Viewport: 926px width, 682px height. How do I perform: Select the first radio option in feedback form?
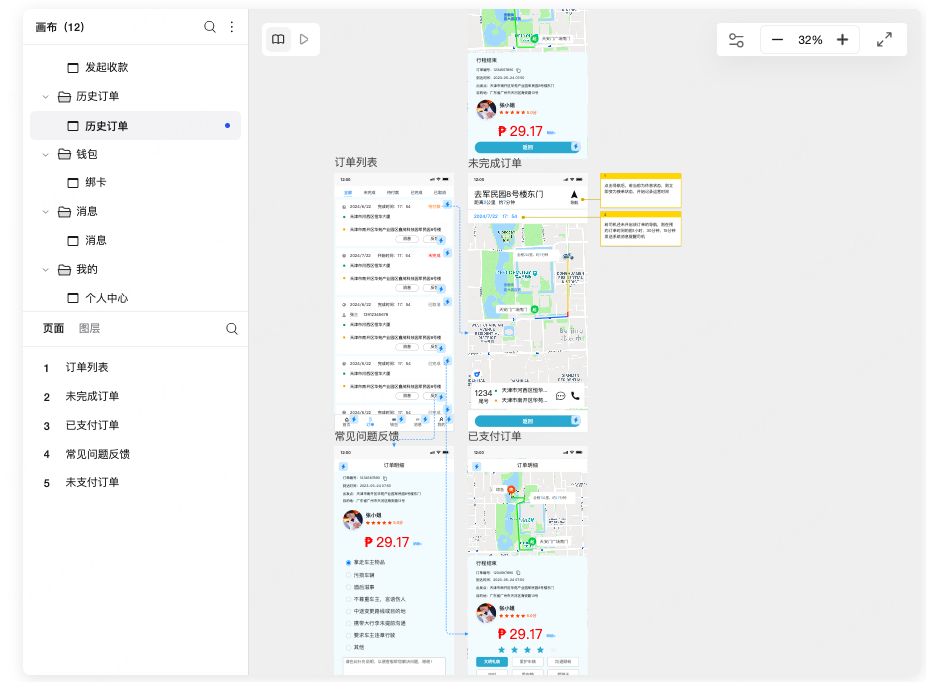[x=348, y=562]
